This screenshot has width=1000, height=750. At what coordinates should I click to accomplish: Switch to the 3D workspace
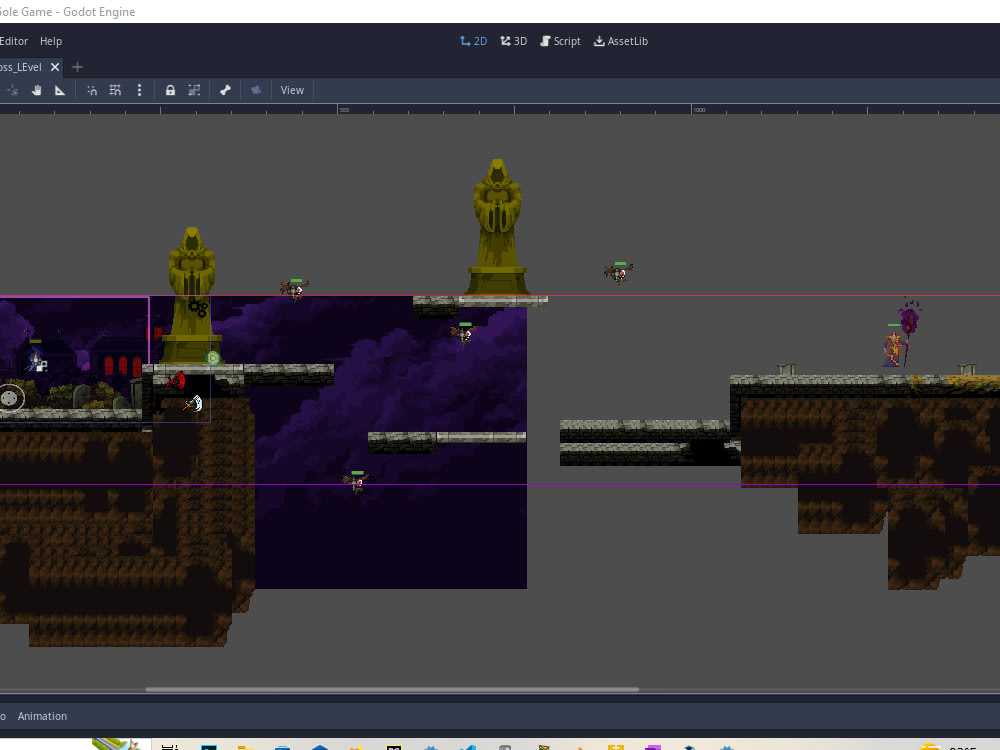point(513,41)
